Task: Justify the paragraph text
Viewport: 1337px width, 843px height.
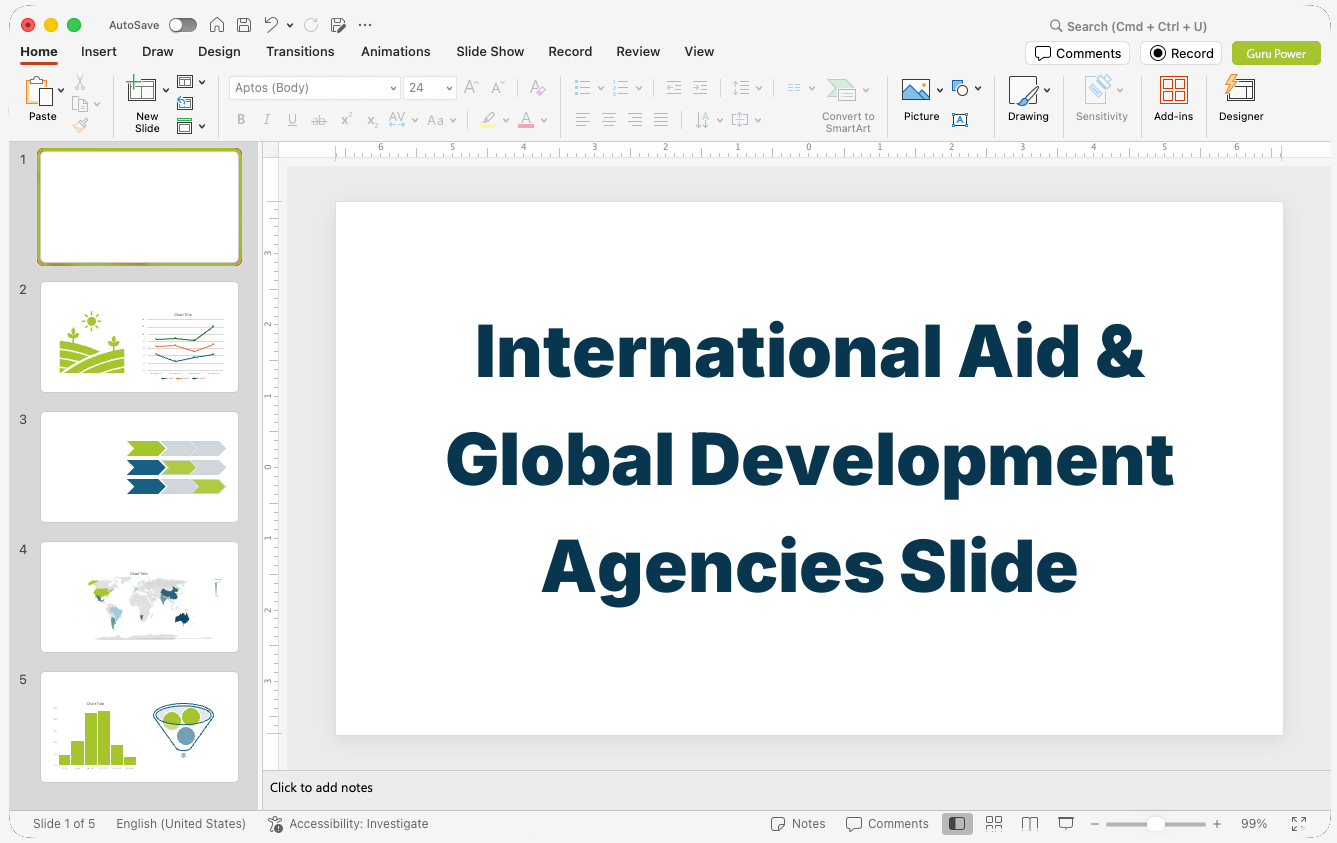Action: pyautogui.click(x=661, y=120)
